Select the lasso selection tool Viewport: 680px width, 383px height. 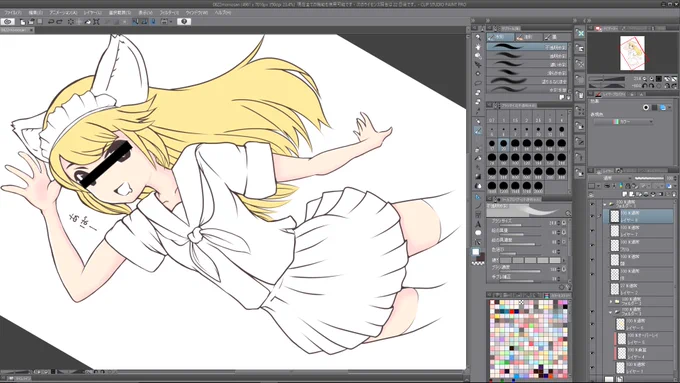[x=478, y=83]
